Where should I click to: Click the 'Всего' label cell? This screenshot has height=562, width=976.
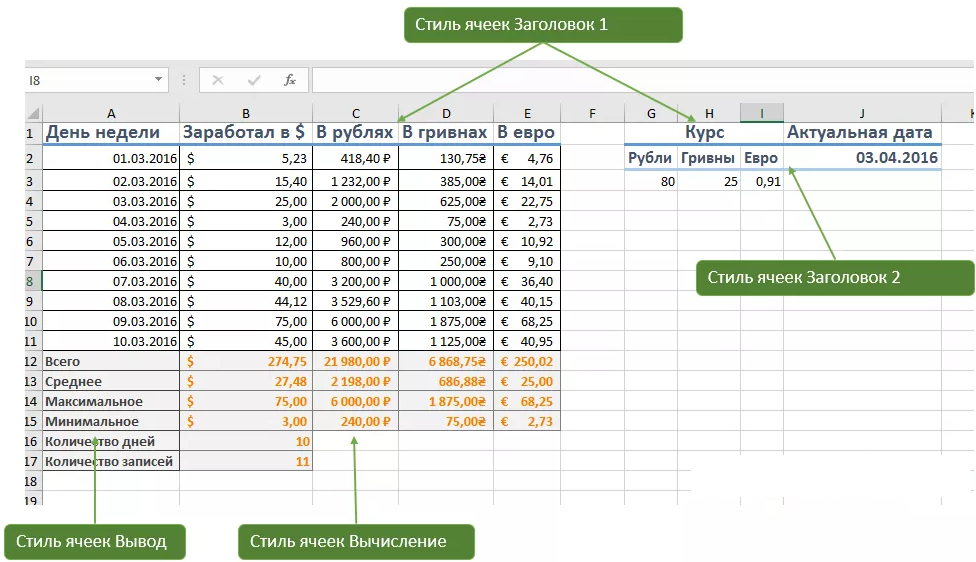[111, 362]
